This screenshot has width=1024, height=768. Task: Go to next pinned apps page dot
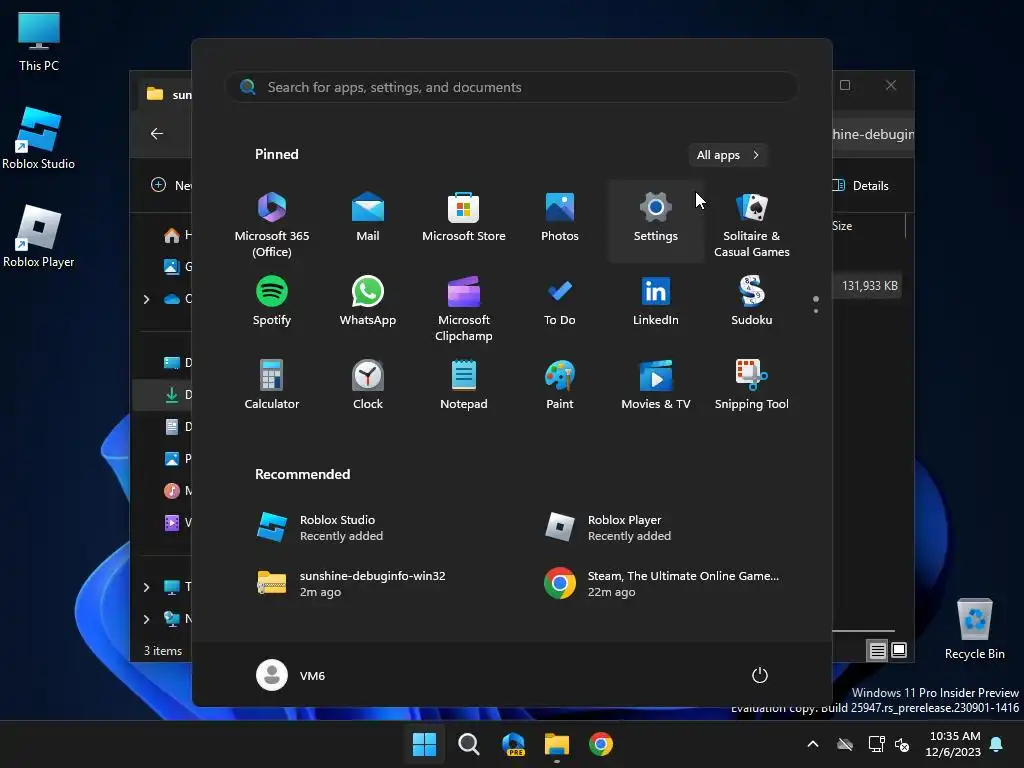click(816, 311)
